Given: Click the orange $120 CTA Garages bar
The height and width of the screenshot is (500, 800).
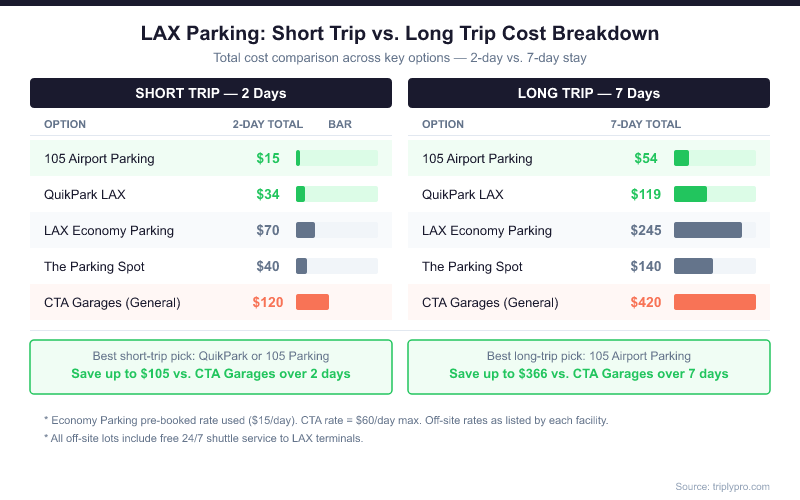Looking at the screenshot, I should click(x=312, y=302).
